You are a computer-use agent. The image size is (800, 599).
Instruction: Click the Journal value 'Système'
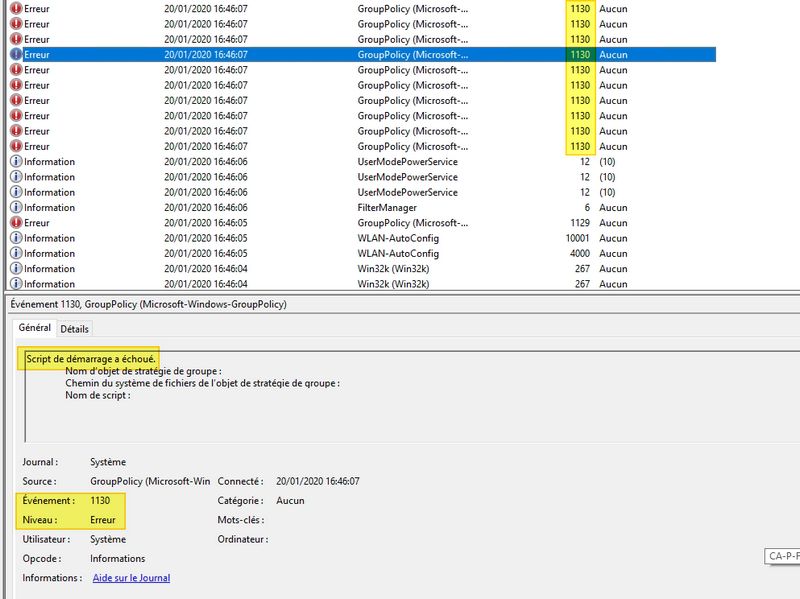(108, 462)
